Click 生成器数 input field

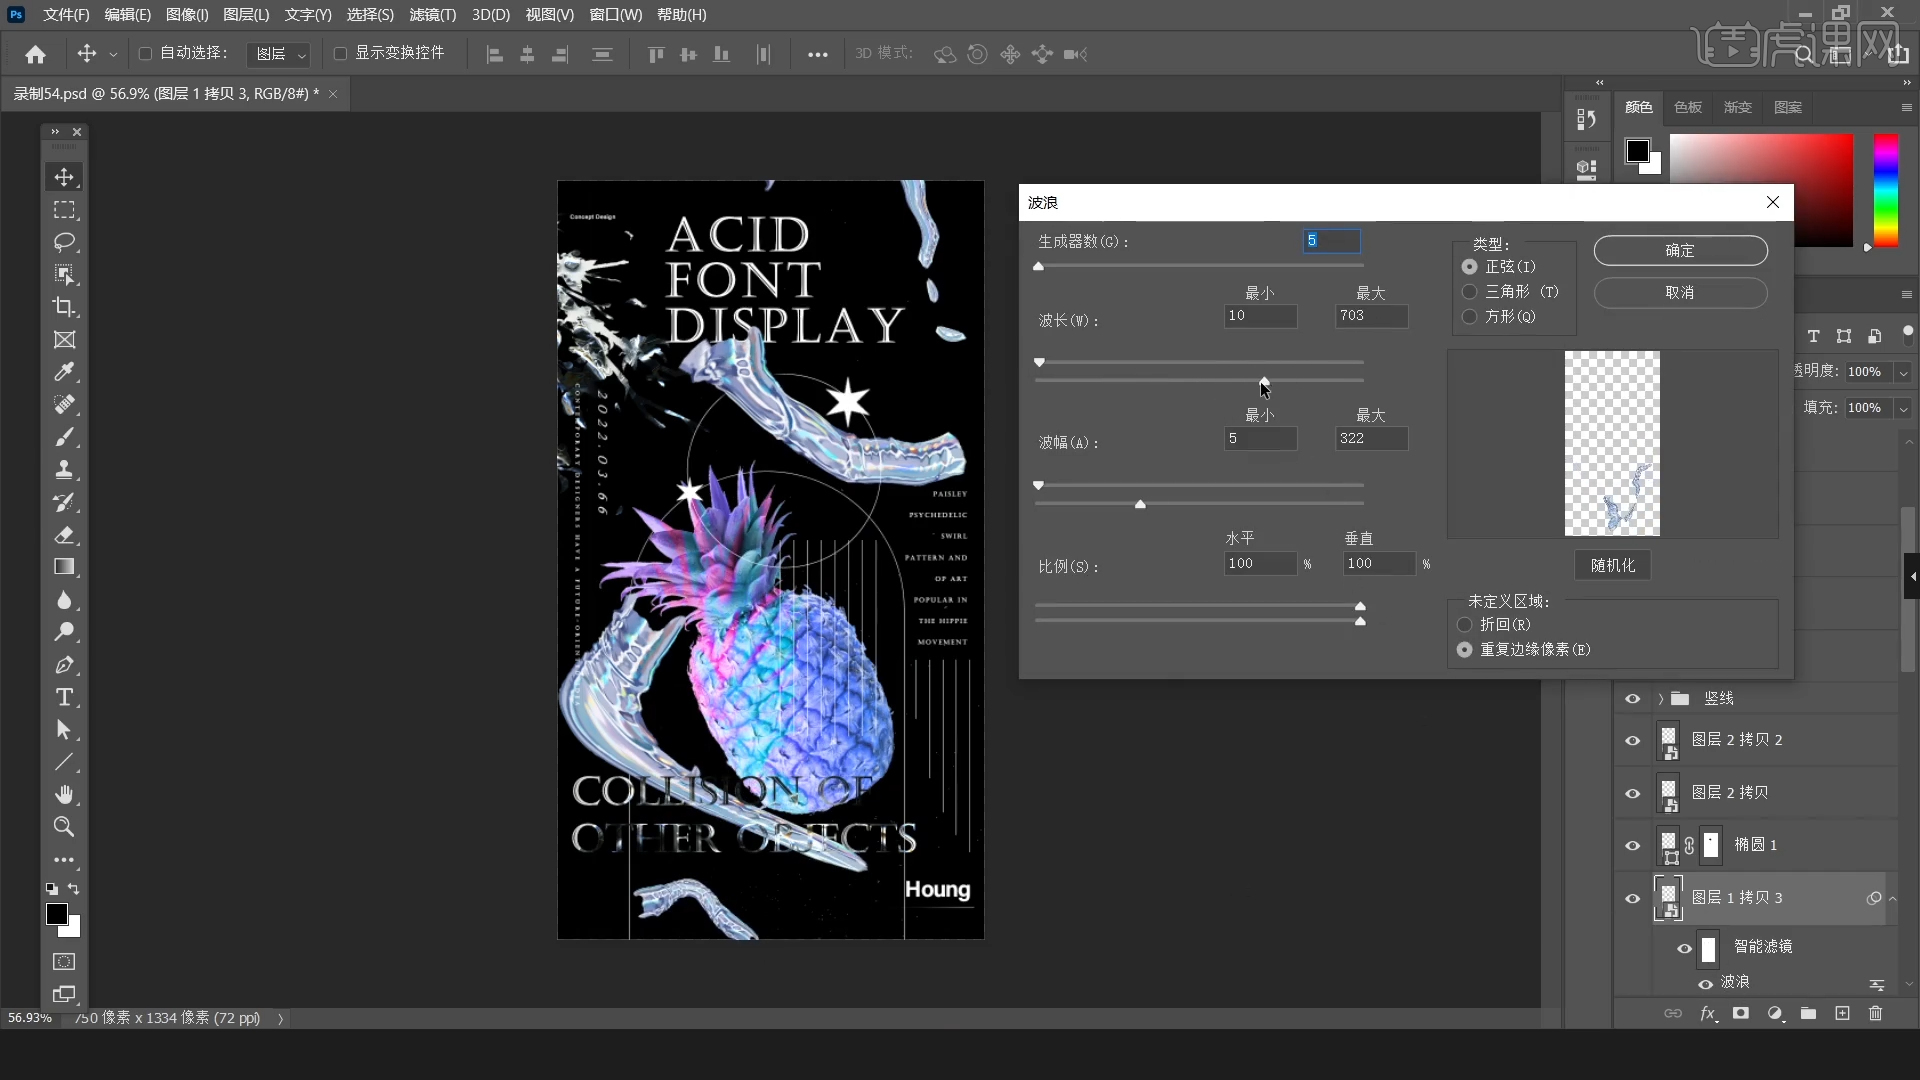pyautogui.click(x=1329, y=240)
